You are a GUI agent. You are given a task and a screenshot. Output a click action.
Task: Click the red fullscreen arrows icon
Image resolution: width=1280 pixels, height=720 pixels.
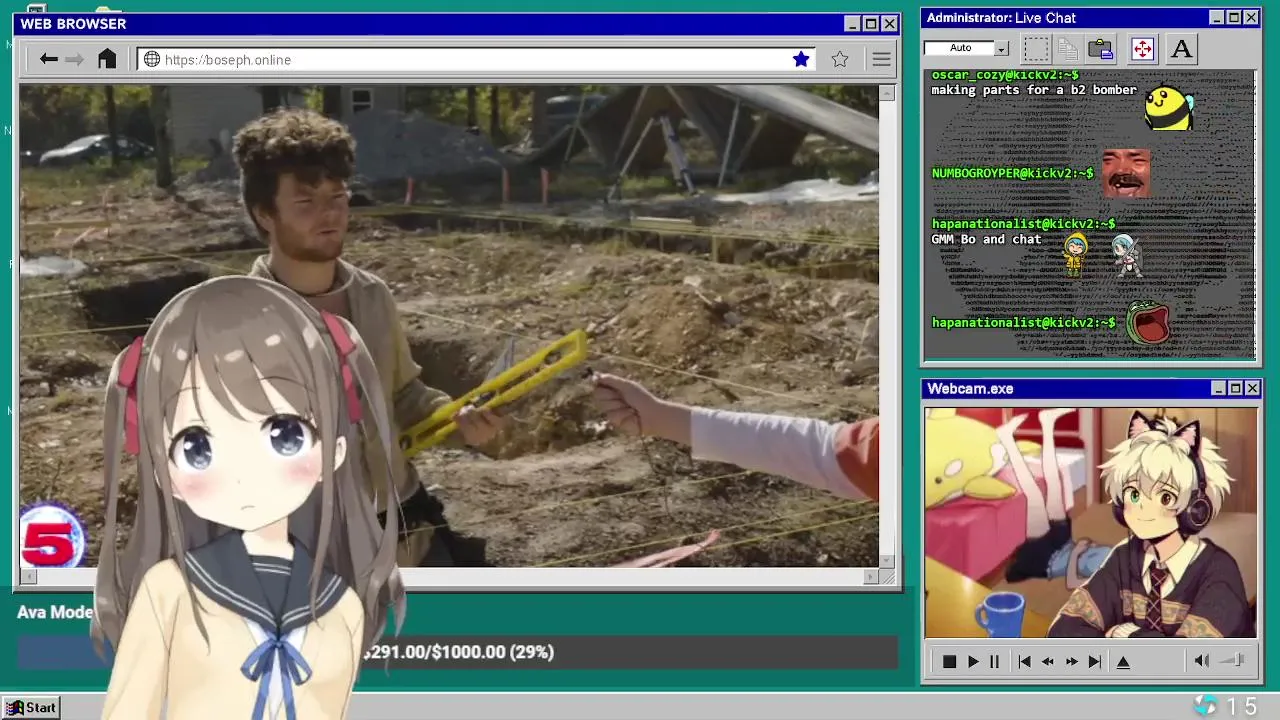pos(1142,48)
